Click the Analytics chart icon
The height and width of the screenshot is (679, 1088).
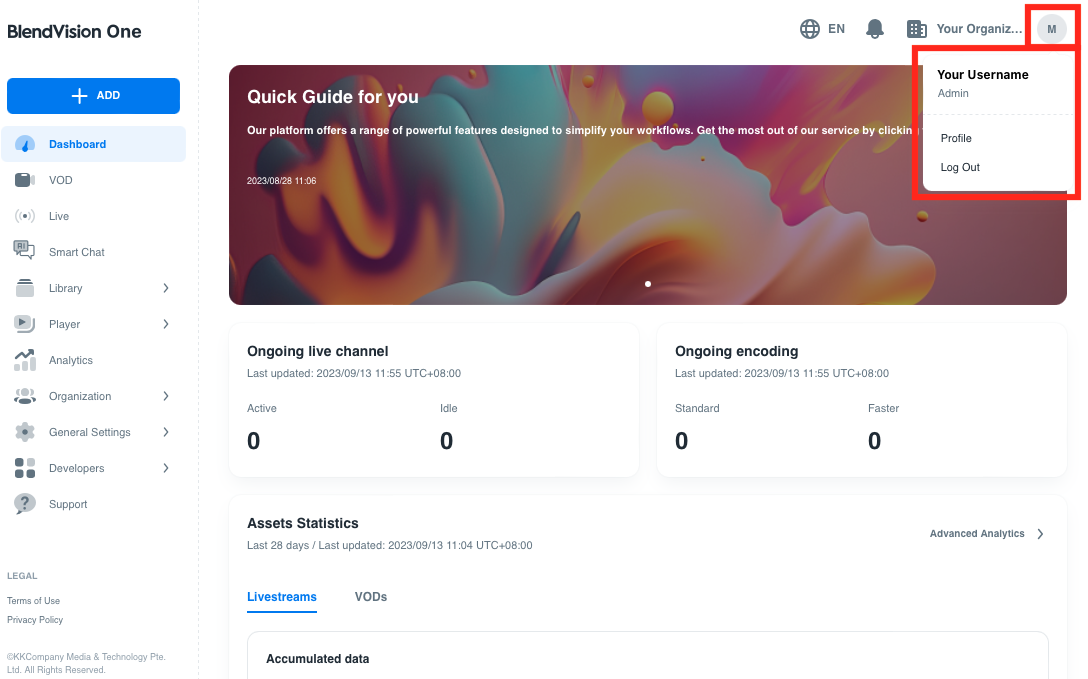point(25,360)
